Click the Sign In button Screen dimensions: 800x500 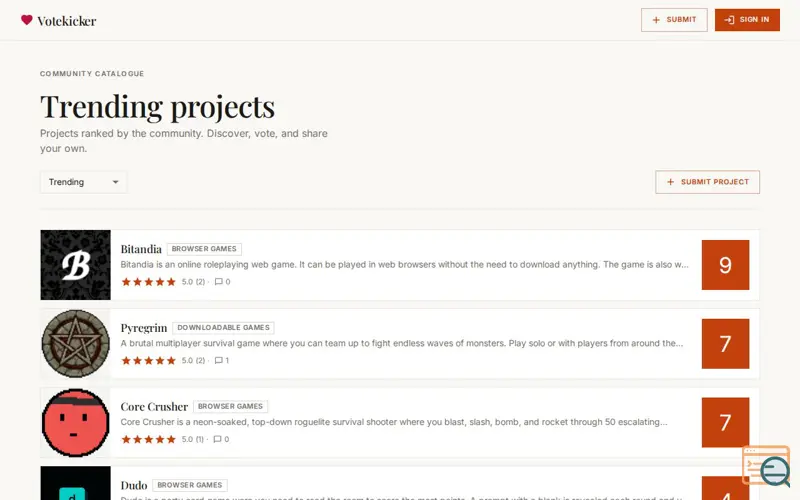point(747,20)
